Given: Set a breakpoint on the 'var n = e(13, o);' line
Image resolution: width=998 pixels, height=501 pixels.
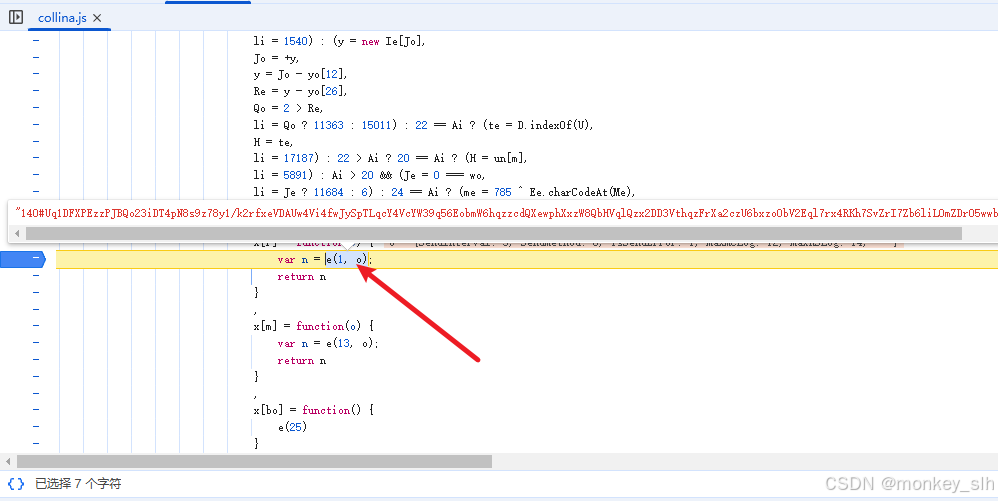Looking at the screenshot, I should click(x=36, y=343).
